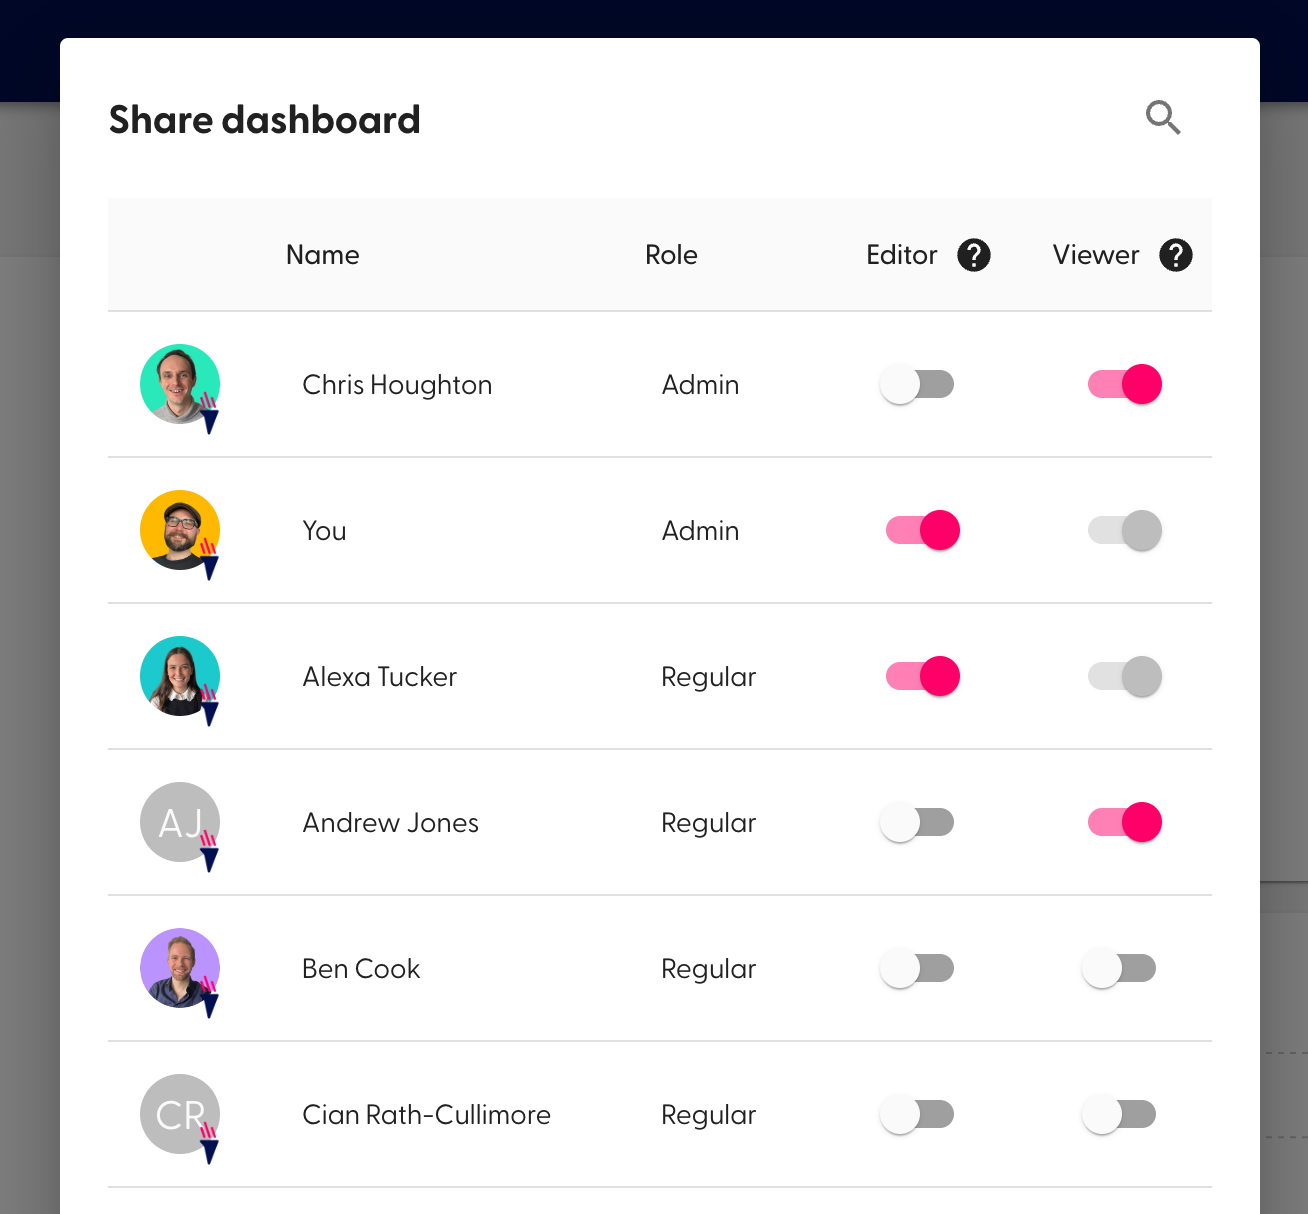The image size is (1308, 1214).
Task: Click the AJ initials avatar
Action: [x=180, y=822]
